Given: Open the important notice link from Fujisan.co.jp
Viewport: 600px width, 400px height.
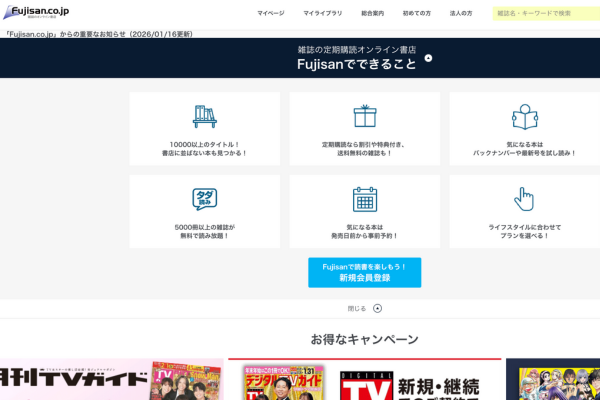Looking at the screenshot, I should [99, 34].
